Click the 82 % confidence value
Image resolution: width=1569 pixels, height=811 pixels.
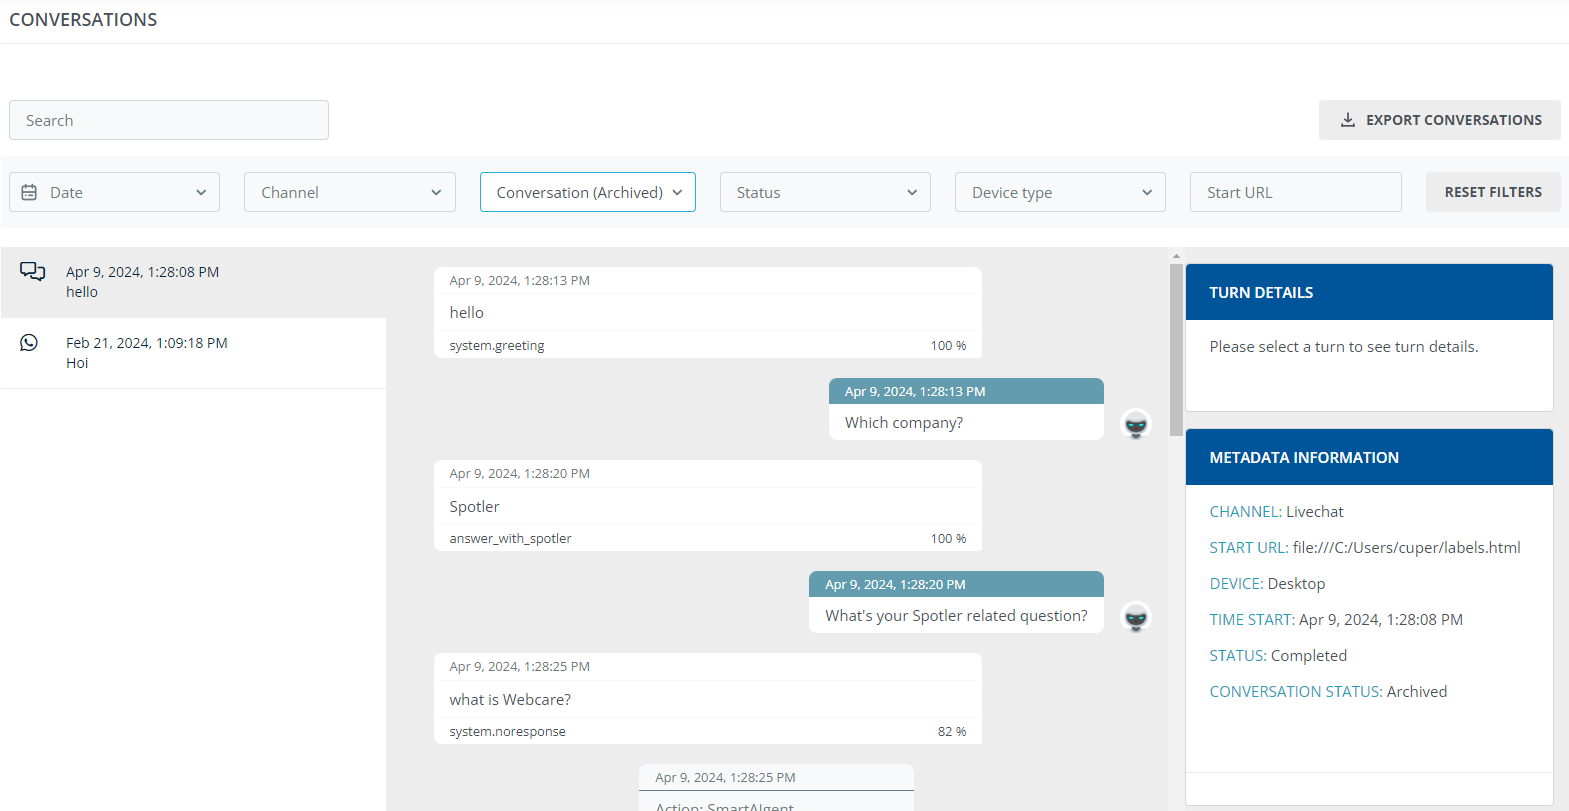click(x=952, y=731)
